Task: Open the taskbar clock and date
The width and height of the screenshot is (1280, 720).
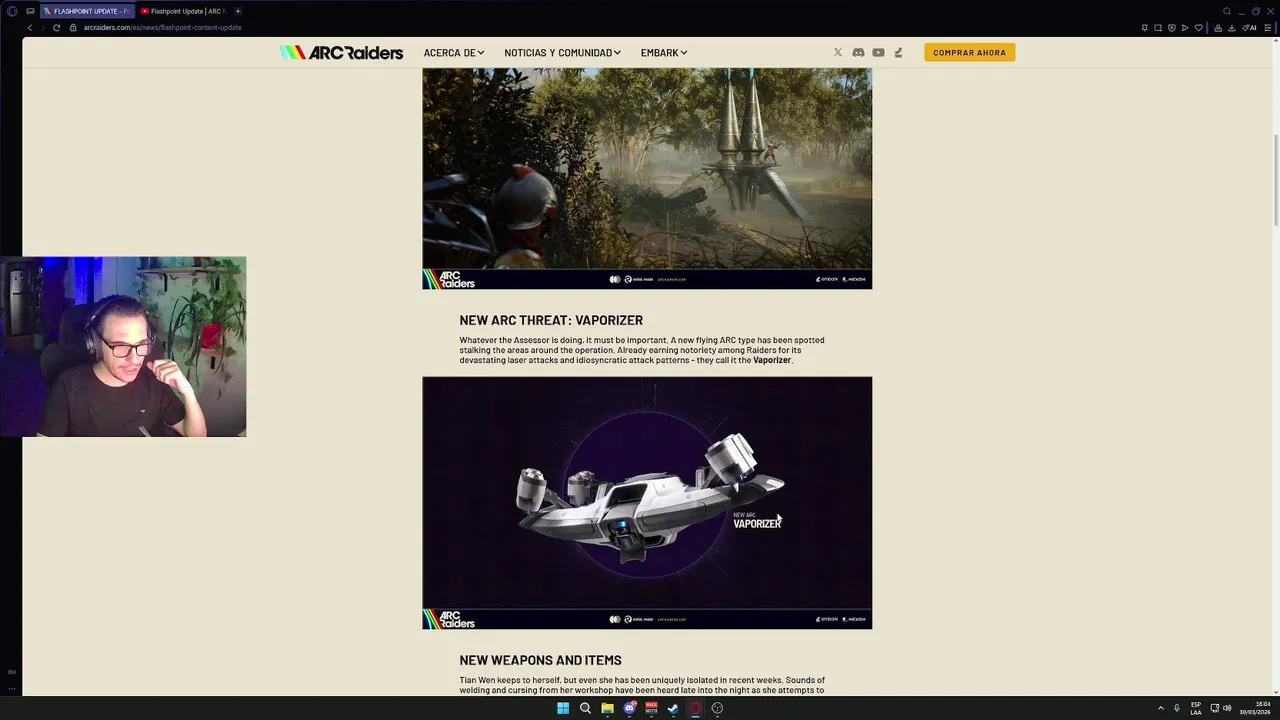Action: pos(1256,708)
